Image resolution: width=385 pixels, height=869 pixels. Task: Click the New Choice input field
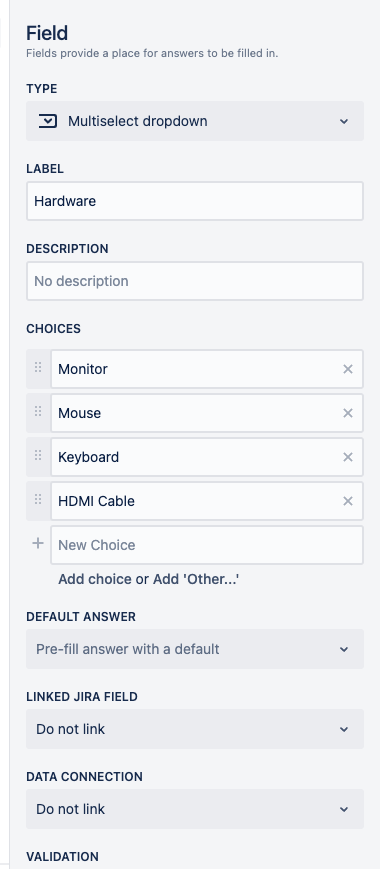click(x=207, y=545)
